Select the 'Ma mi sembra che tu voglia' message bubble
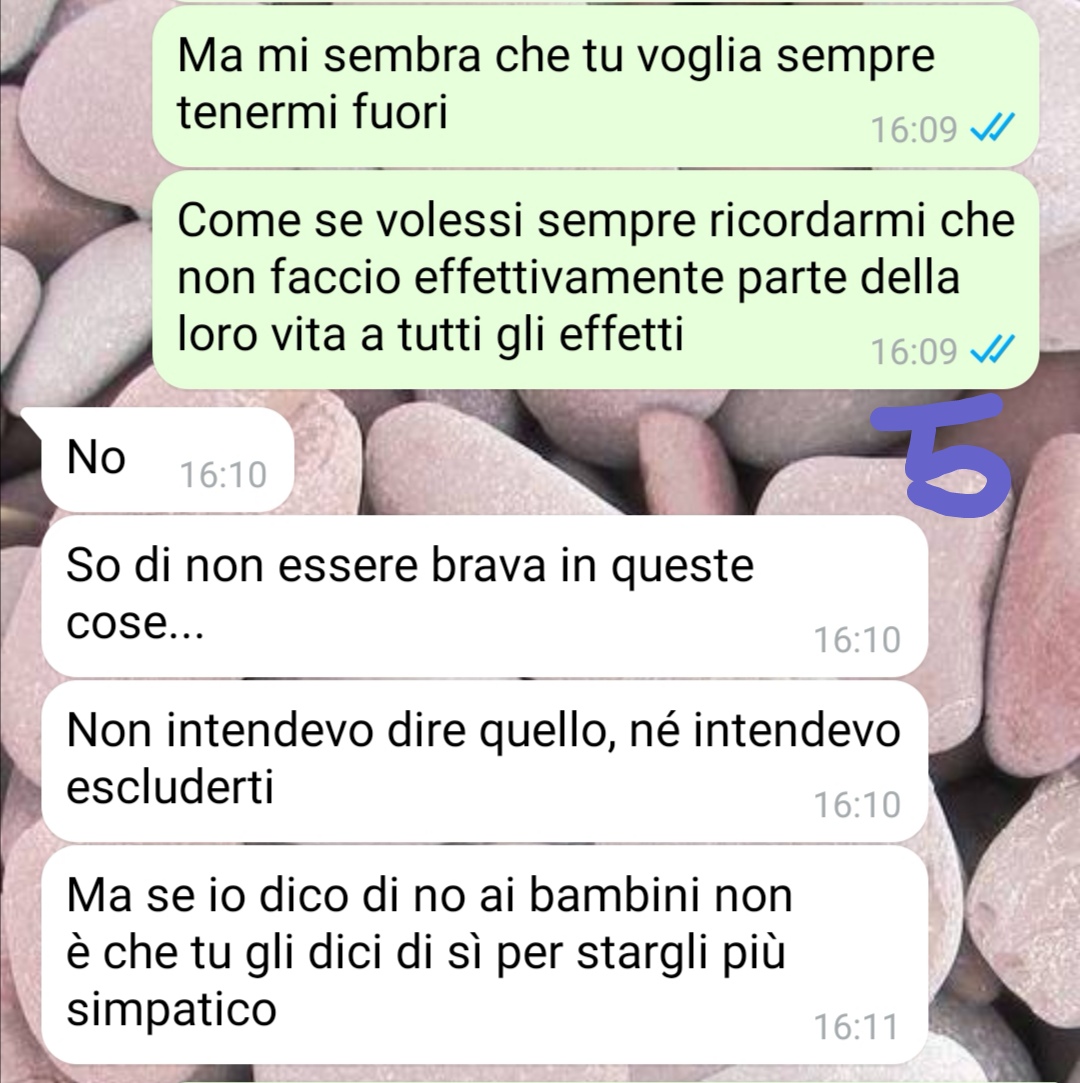The width and height of the screenshot is (1080, 1083). click(x=595, y=86)
